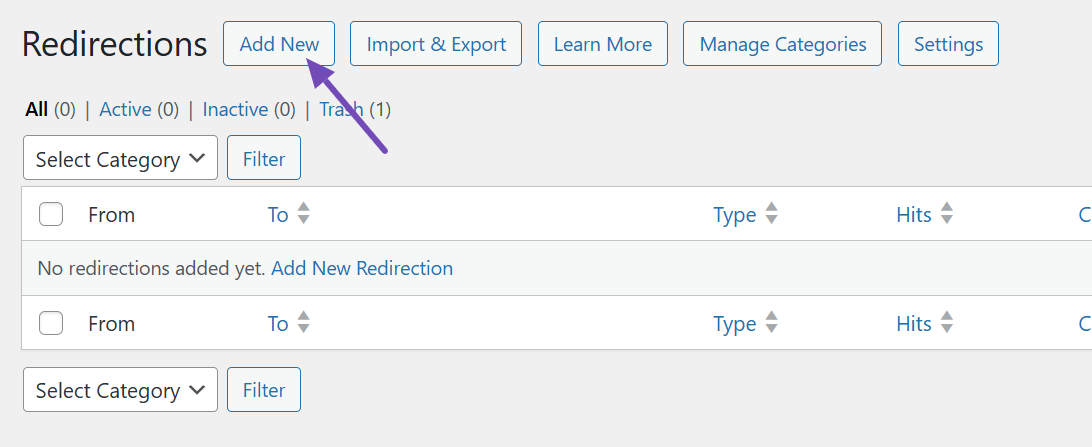1092x447 pixels.
Task: Click the Add New redirection button
Action: 279,44
